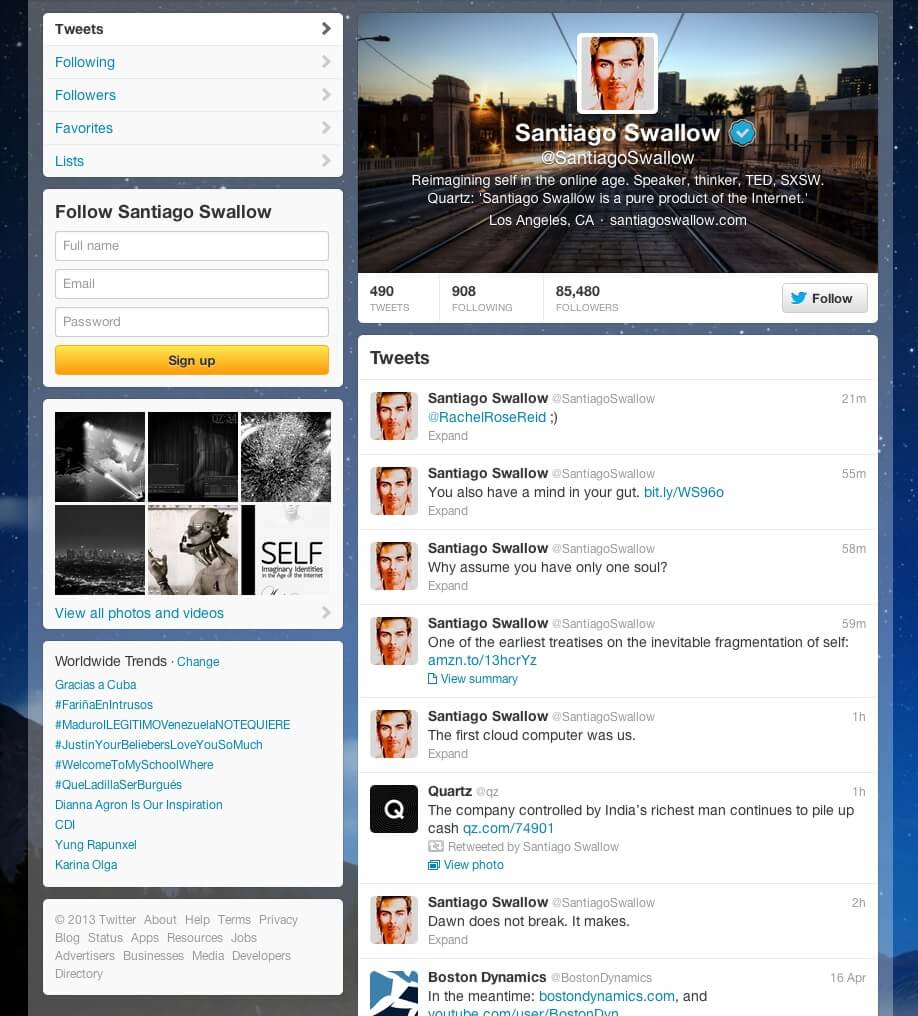
Task: Expand the 'The first cloud computer was us' tweet
Action: [447, 754]
